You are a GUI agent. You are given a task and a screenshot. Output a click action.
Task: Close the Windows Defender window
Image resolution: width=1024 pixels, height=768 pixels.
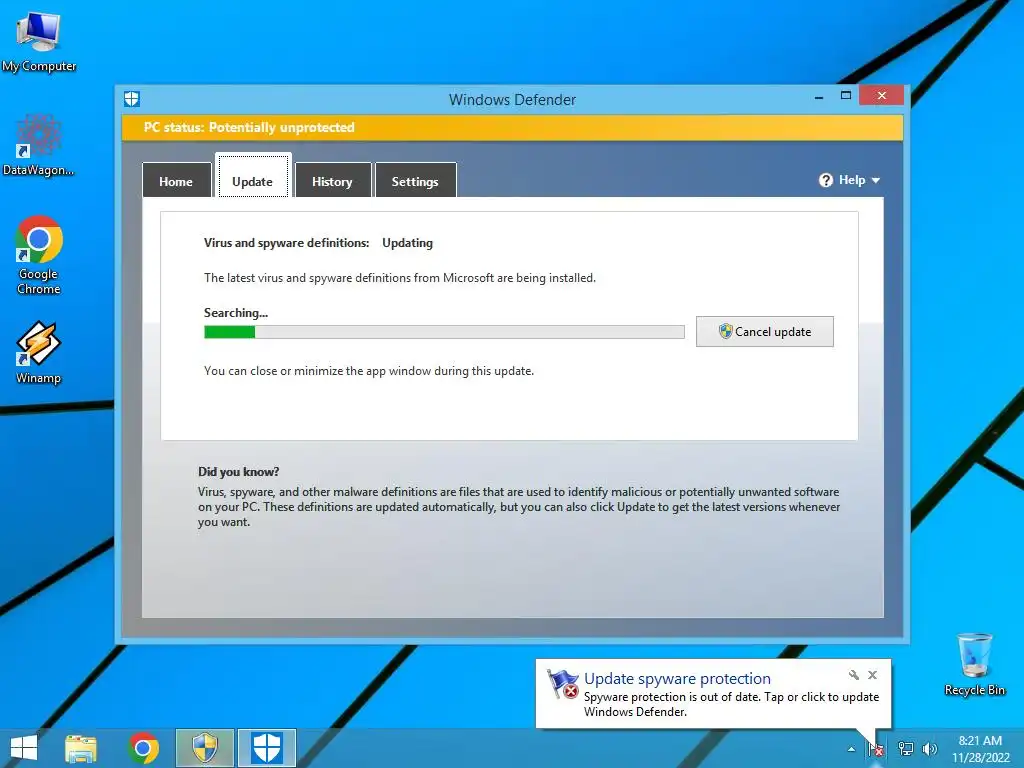(882, 95)
